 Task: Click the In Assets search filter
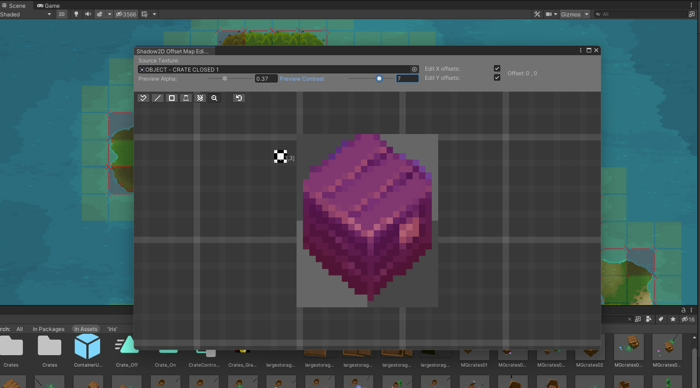86,329
